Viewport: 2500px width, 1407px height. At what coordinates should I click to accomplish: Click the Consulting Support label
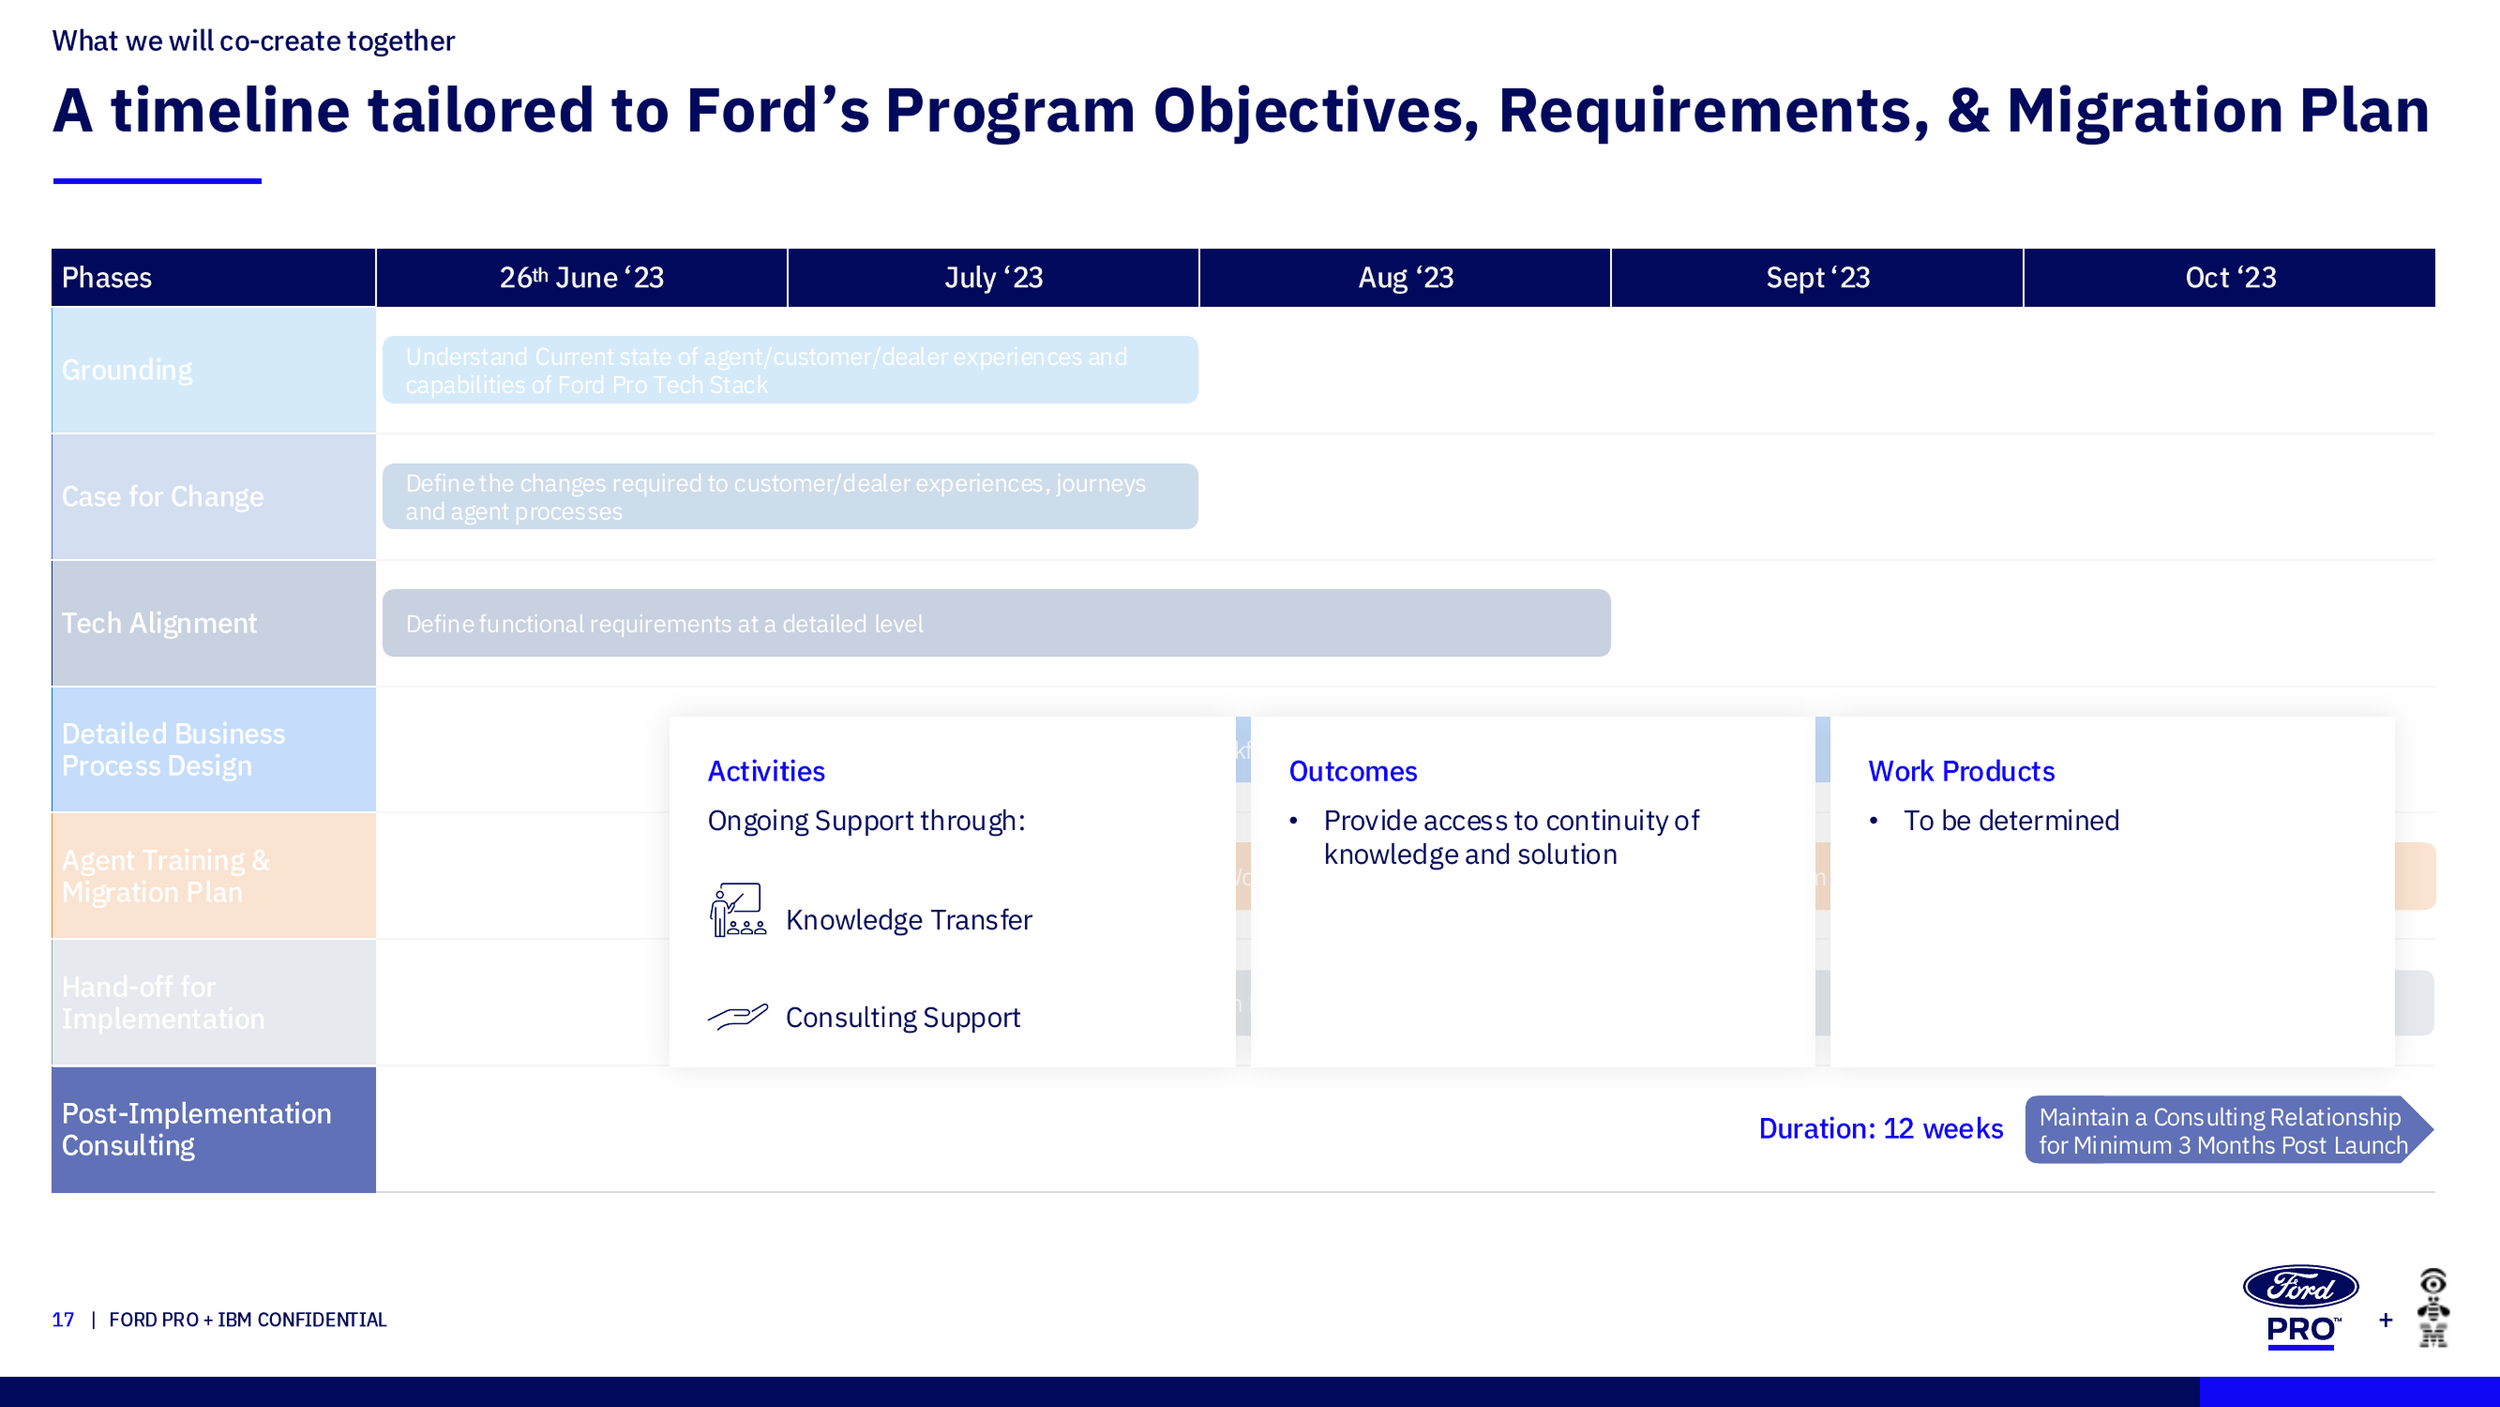pos(902,1017)
